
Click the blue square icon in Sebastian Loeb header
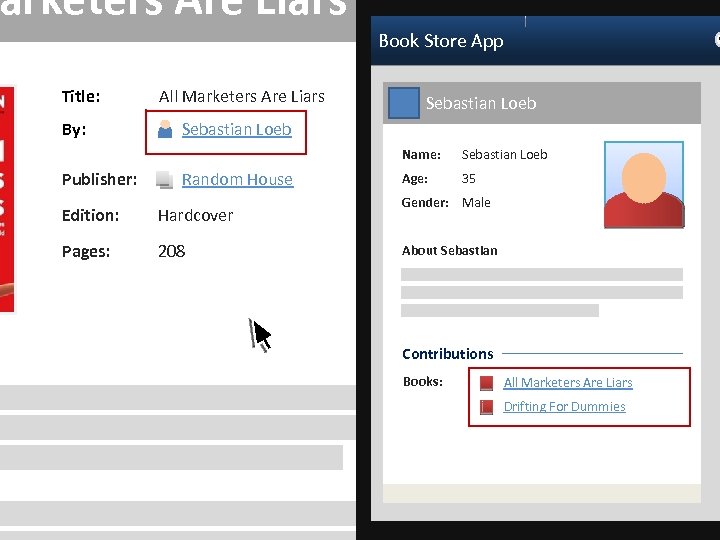coord(404,103)
